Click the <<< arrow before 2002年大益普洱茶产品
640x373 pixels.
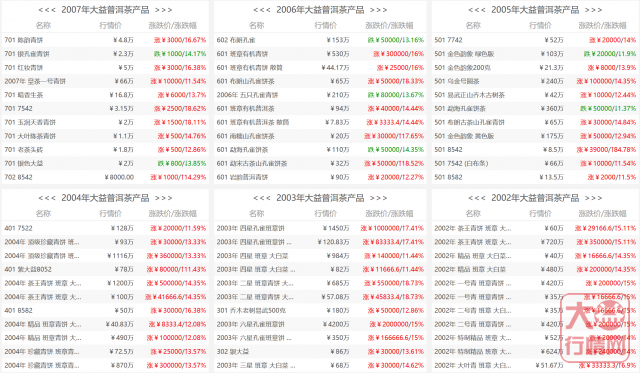[477, 198]
